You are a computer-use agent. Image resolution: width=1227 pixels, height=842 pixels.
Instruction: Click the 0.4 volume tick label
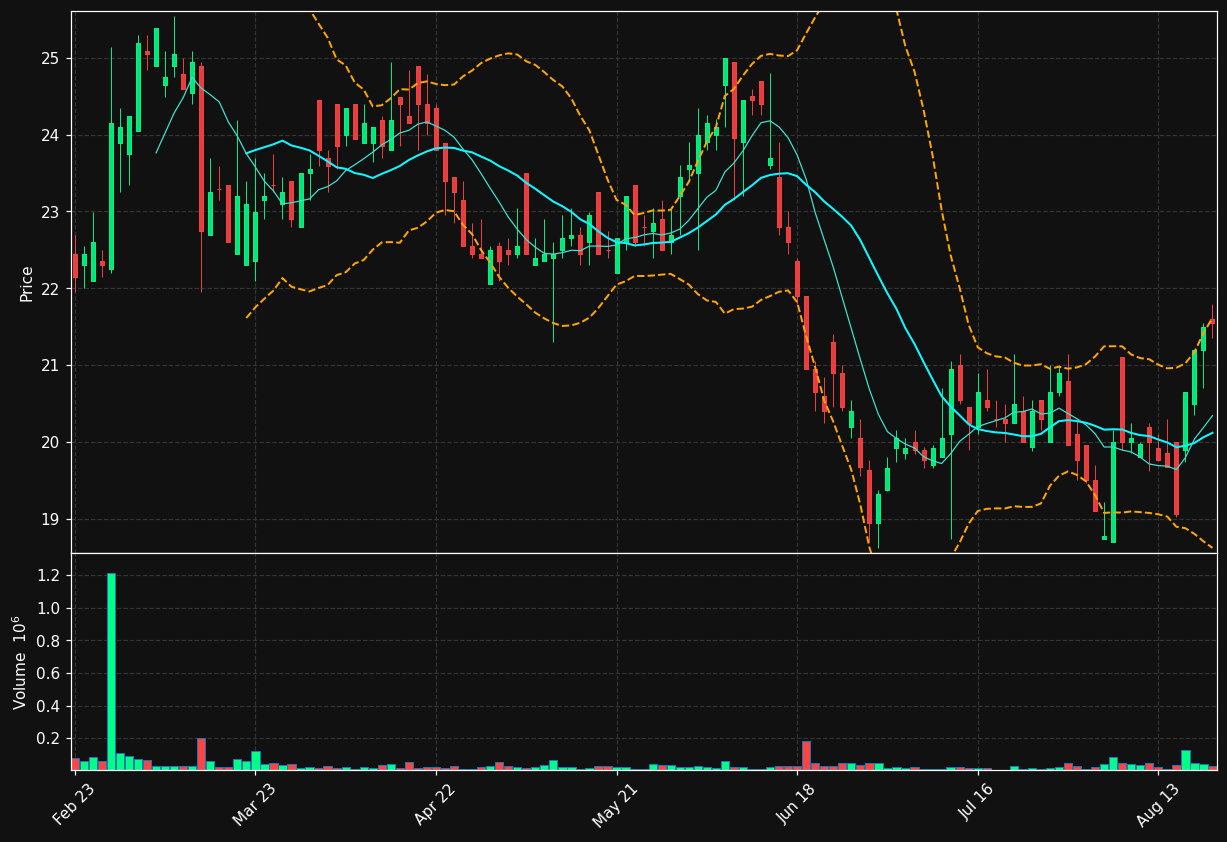(x=50, y=706)
